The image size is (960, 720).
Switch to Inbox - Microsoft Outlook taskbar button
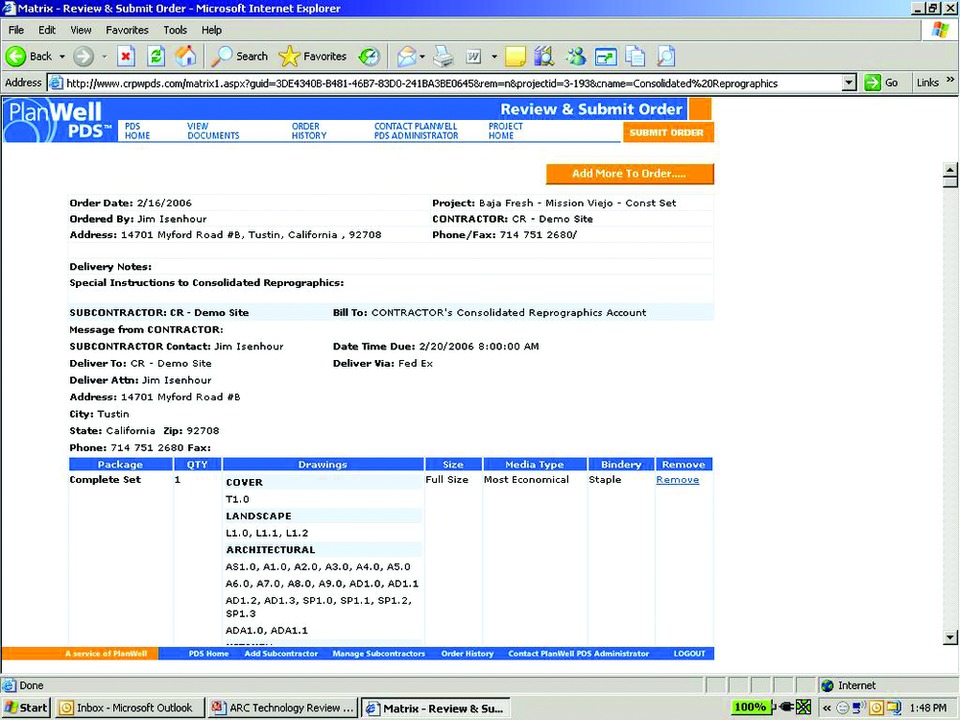point(128,708)
